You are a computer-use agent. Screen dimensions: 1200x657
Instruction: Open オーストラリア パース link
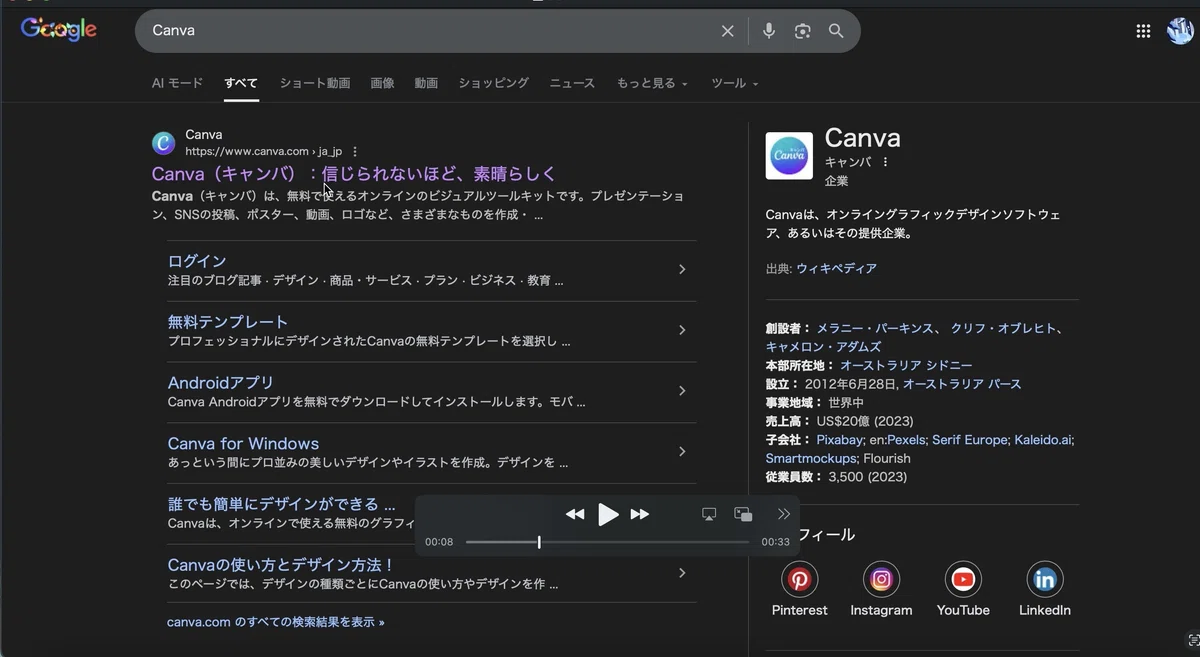pos(962,384)
